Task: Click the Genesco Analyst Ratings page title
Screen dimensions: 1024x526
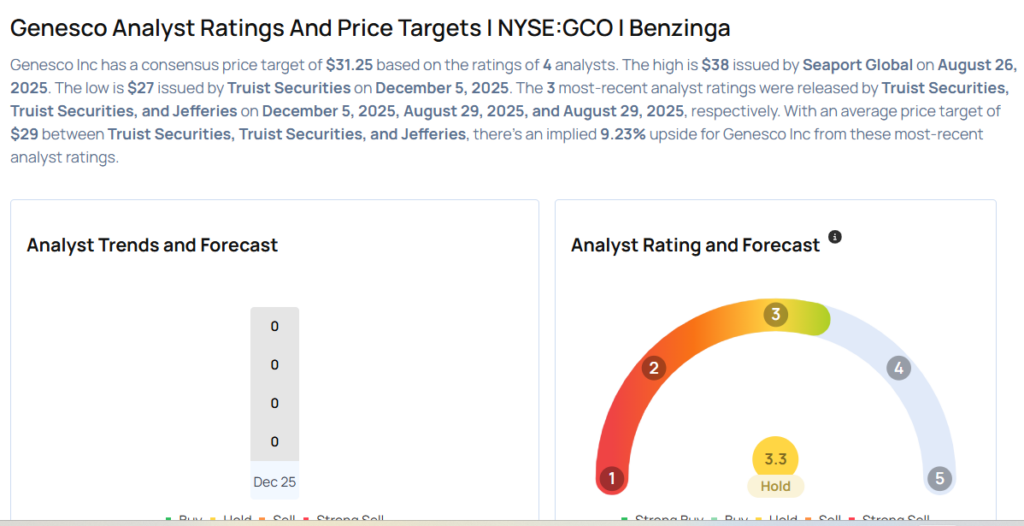Action: point(370,26)
